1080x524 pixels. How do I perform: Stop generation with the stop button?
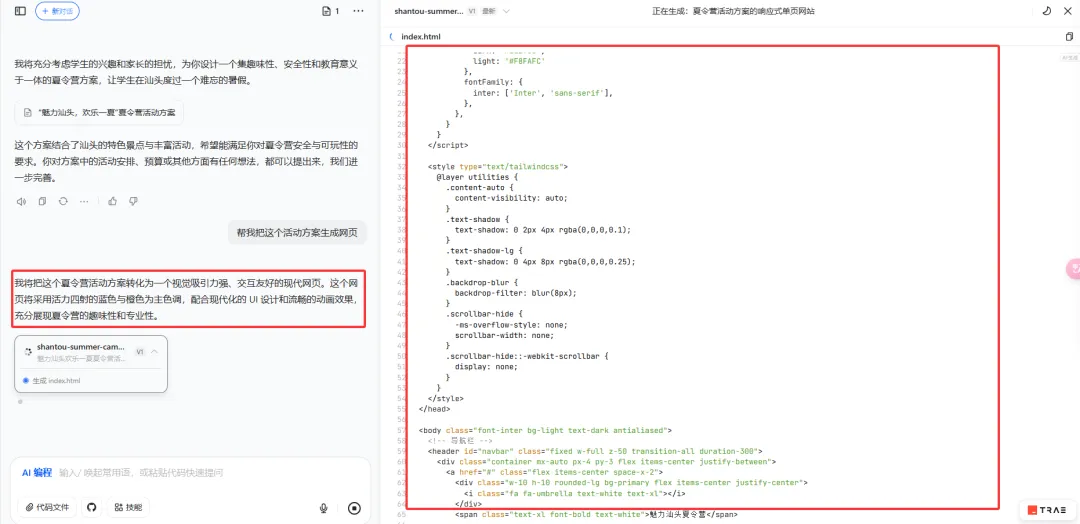coord(354,508)
